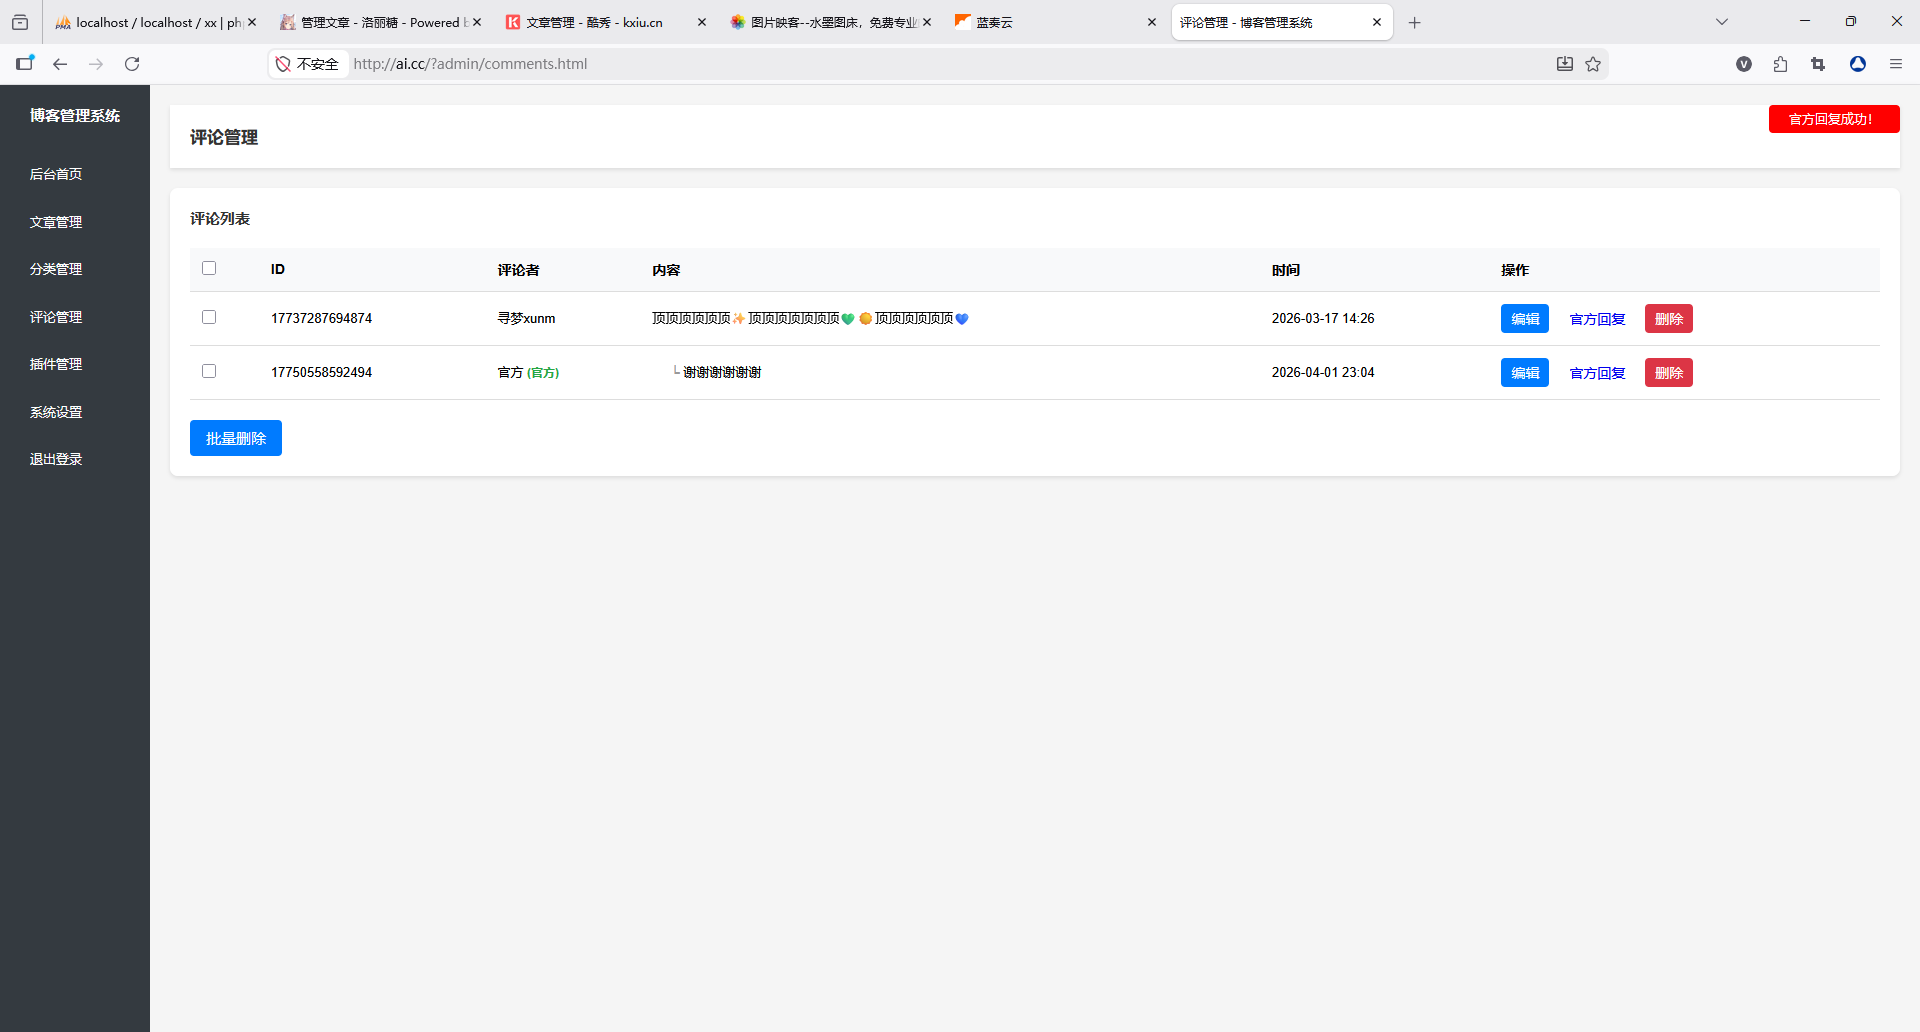Open 文章管理 in the sidebar

56,222
